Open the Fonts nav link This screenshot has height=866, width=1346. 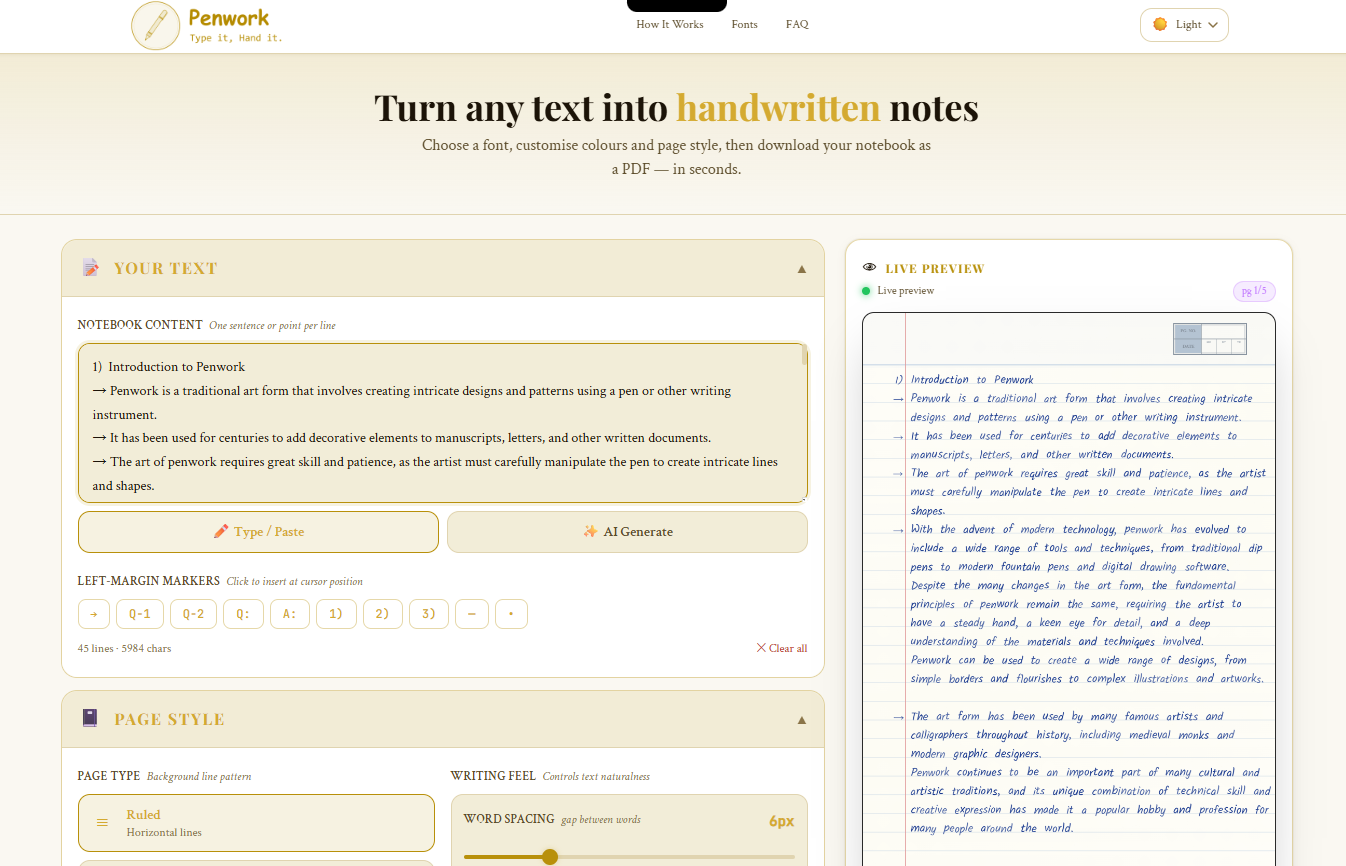[744, 24]
